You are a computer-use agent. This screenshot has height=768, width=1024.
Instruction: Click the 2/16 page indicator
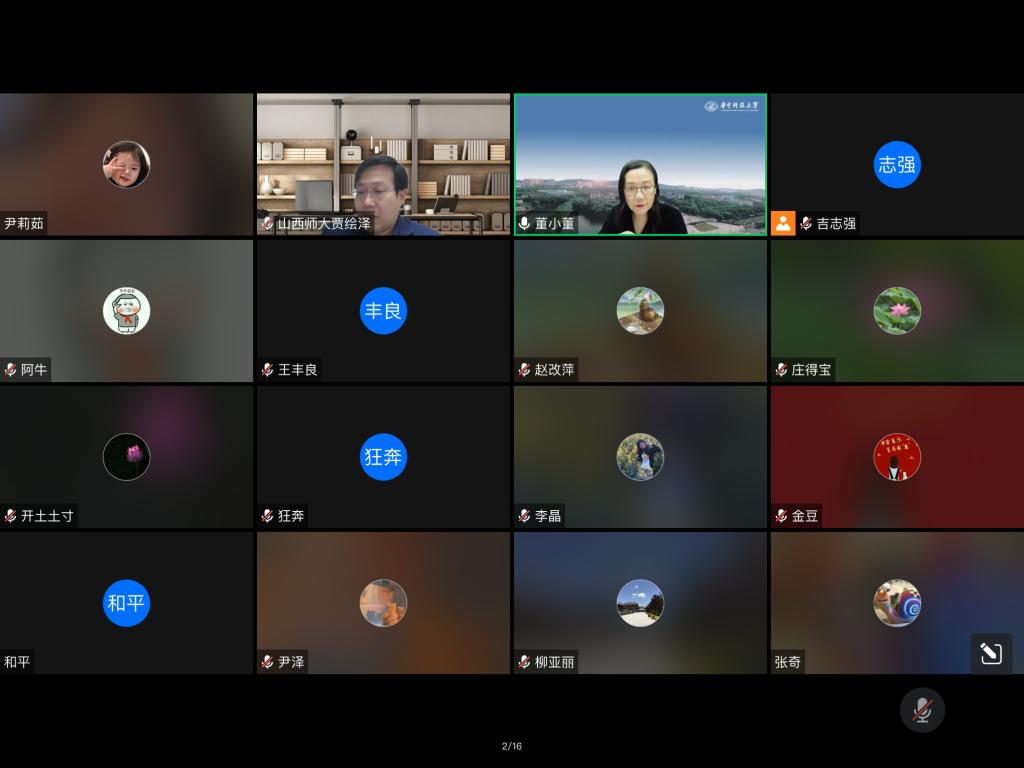pos(512,746)
